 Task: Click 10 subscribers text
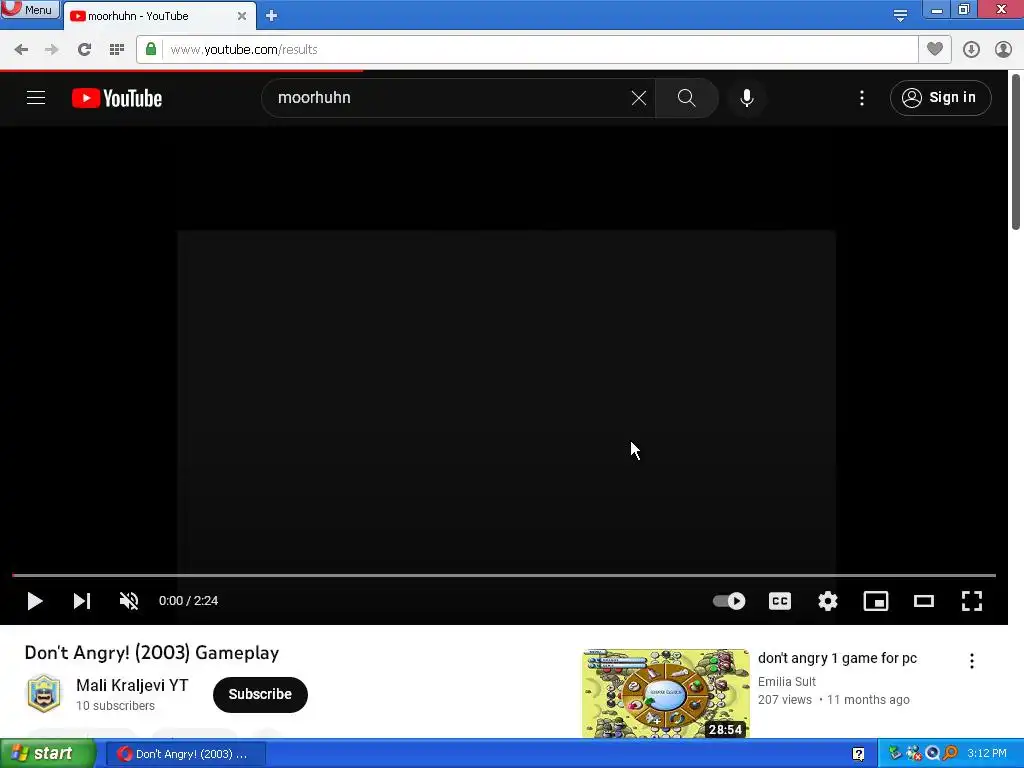pos(115,706)
